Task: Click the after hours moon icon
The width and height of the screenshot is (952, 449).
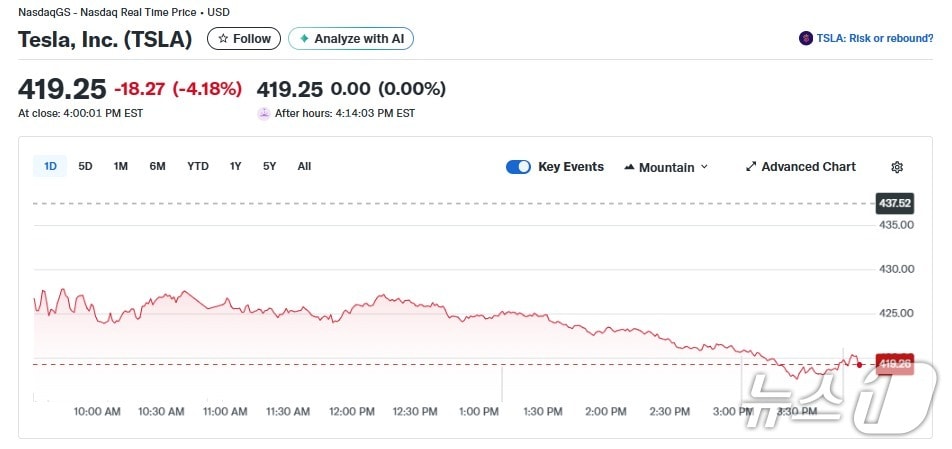Action: coord(264,113)
